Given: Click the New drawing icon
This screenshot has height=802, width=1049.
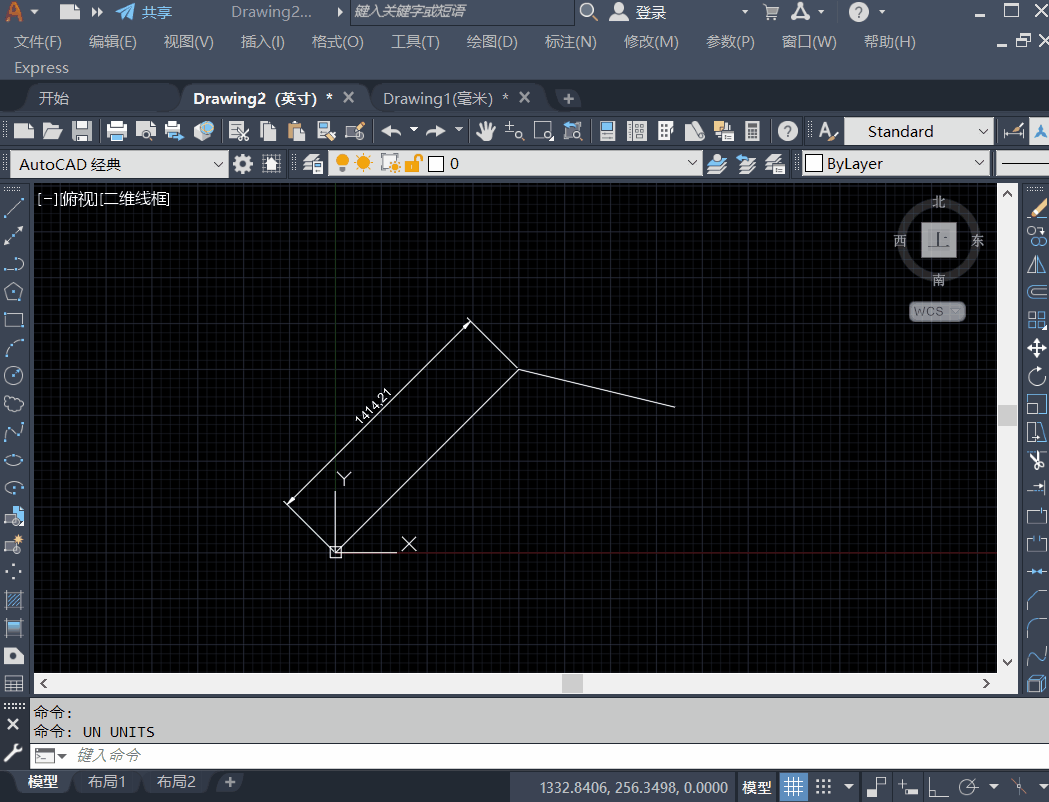Looking at the screenshot, I should tap(23, 131).
